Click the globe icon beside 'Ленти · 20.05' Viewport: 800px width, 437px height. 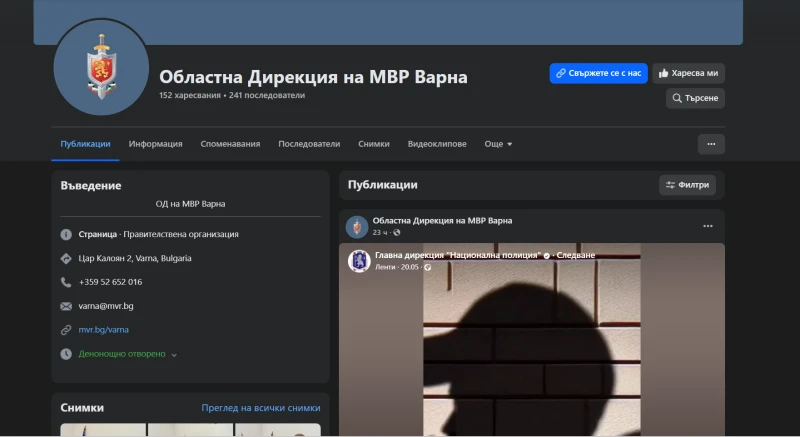[x=428, y=267]
